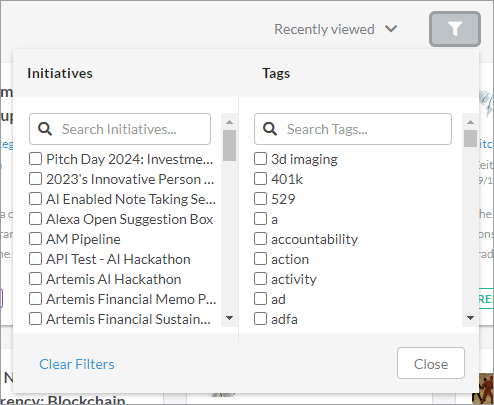Check the Pitch Day 2024 initiative checkbox

click(x=35, y=159)
